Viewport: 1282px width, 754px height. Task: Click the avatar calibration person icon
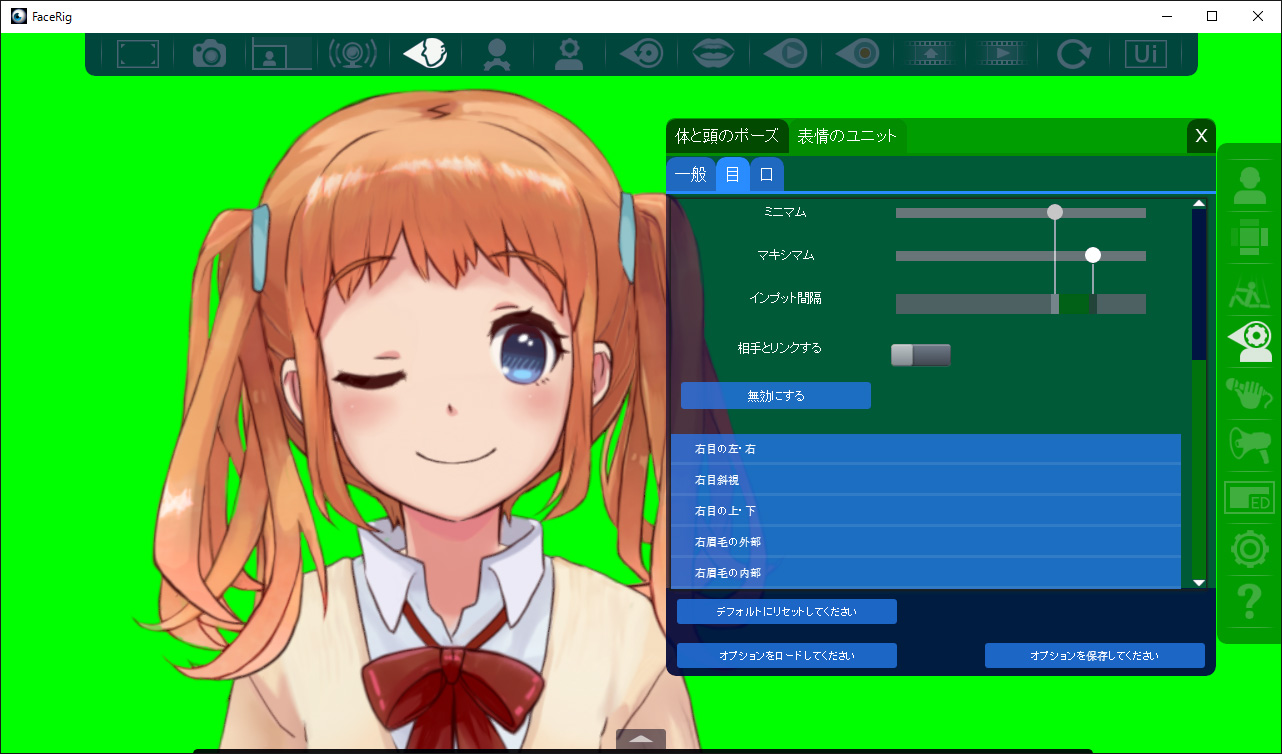coord(495,54)
